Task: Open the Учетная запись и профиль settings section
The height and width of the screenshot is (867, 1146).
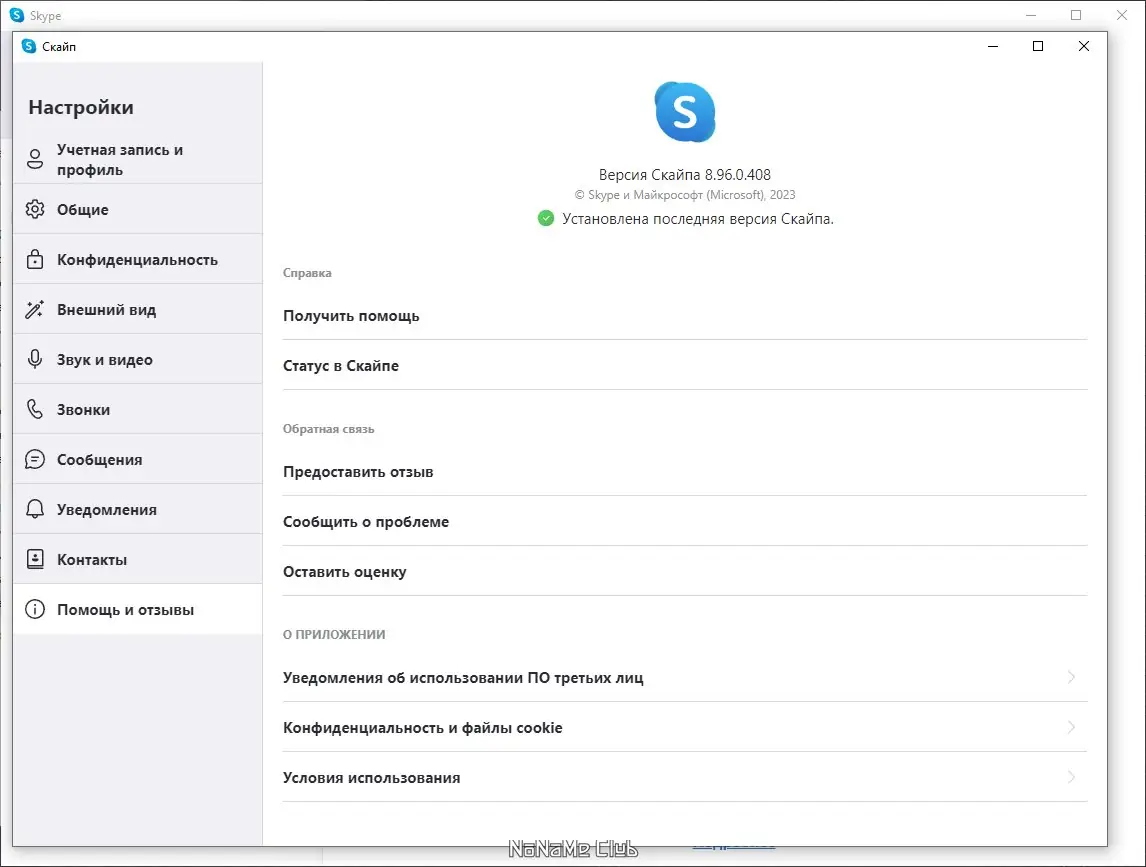Action: point(137,159)
